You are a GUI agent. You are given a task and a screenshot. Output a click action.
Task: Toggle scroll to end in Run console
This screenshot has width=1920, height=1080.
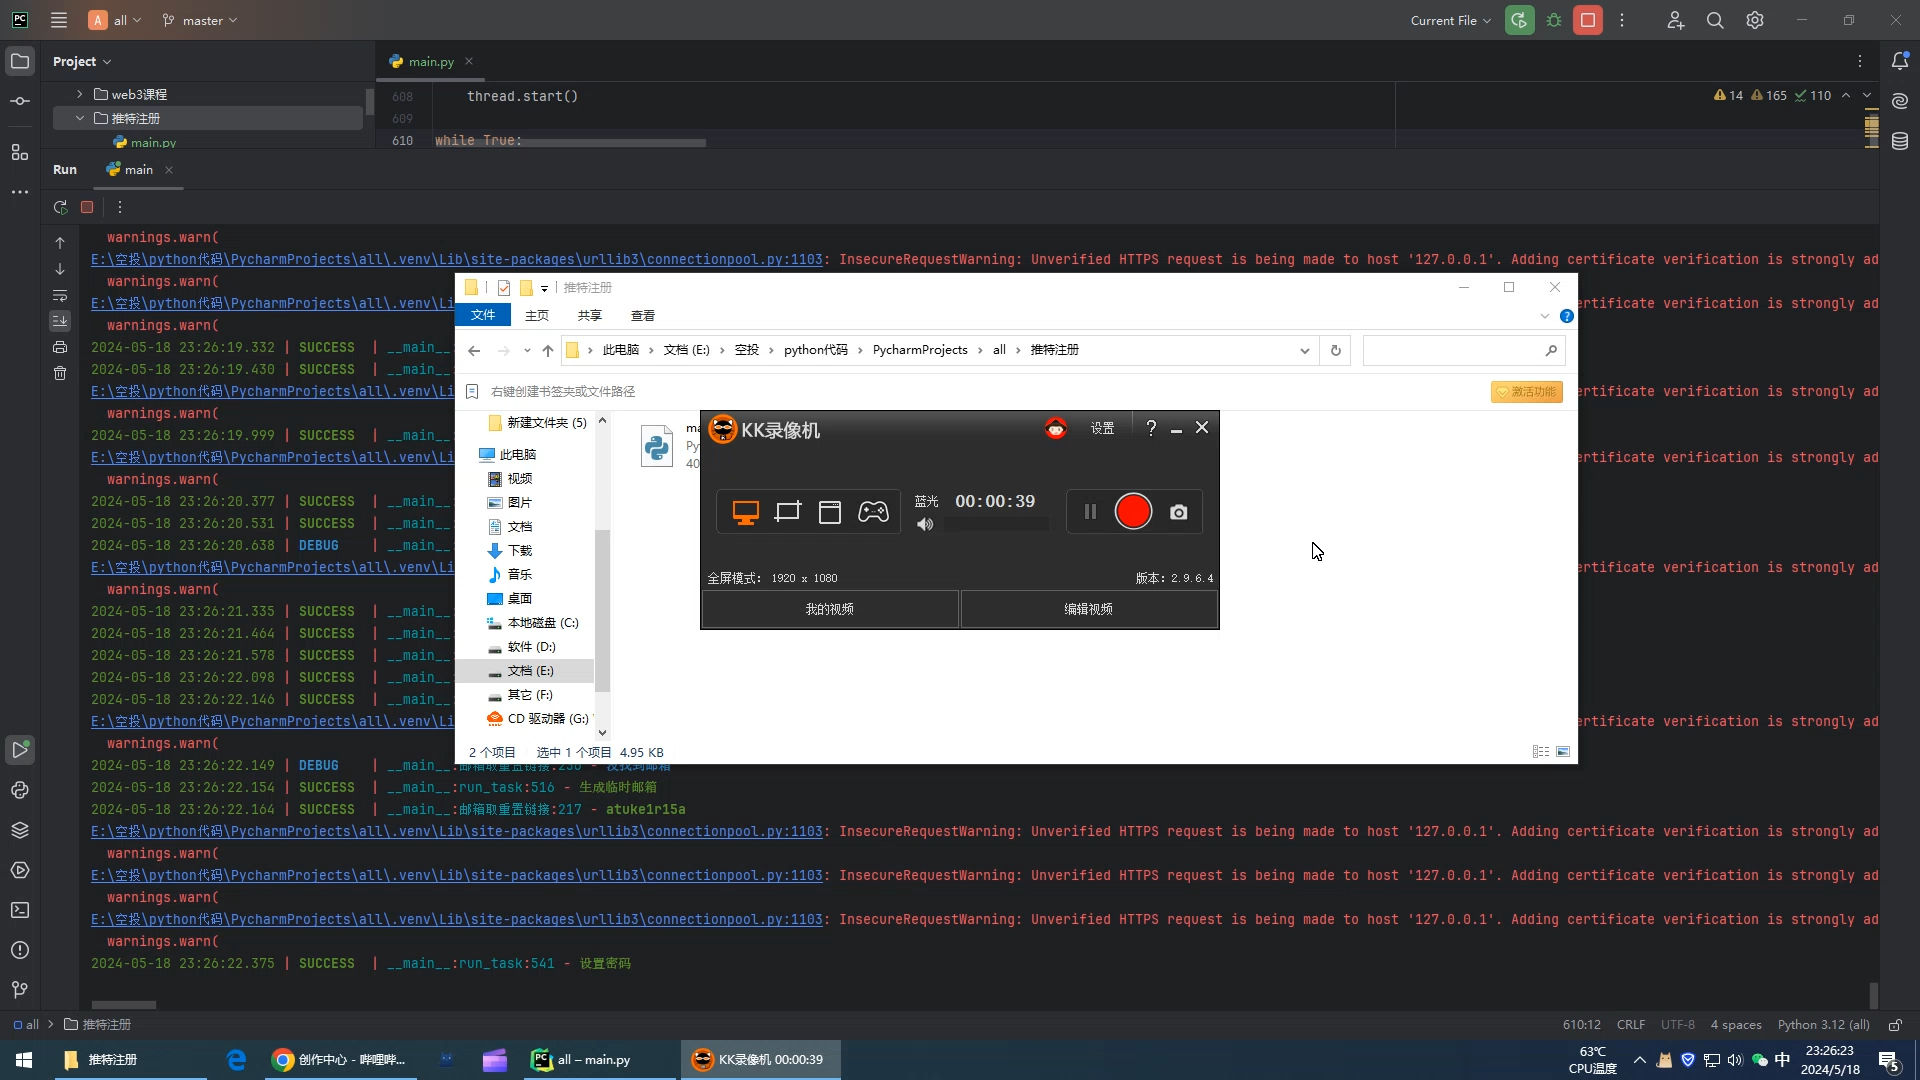pyautogui.click(x=60, y=321)
